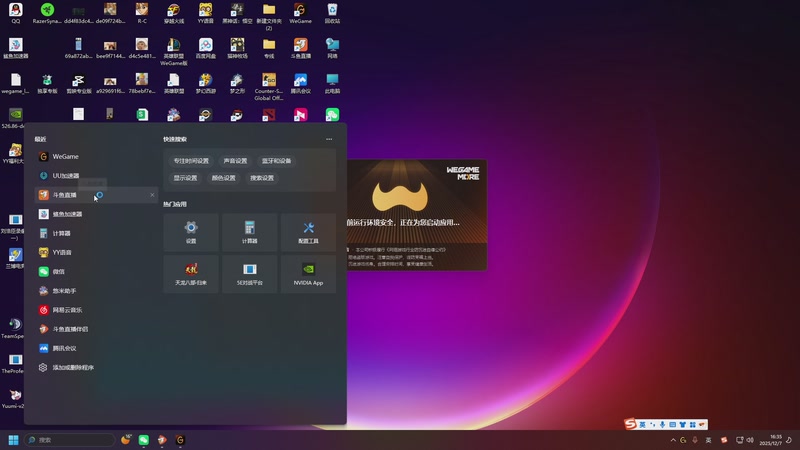The width and height of the screenshot is (800, 450).
Task: Open the 设置 gear tile
Action: pos(191,233)
